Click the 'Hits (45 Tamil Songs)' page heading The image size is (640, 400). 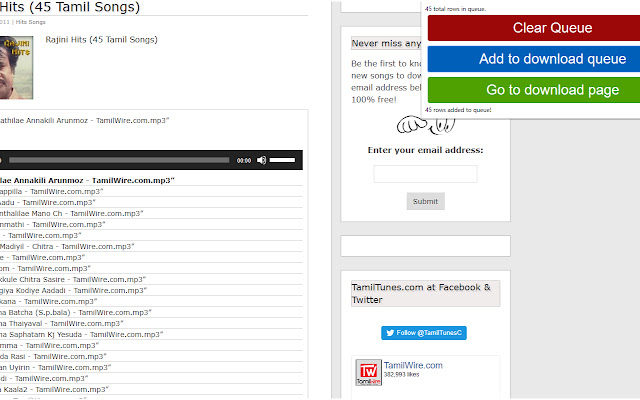tap(70, 7)
